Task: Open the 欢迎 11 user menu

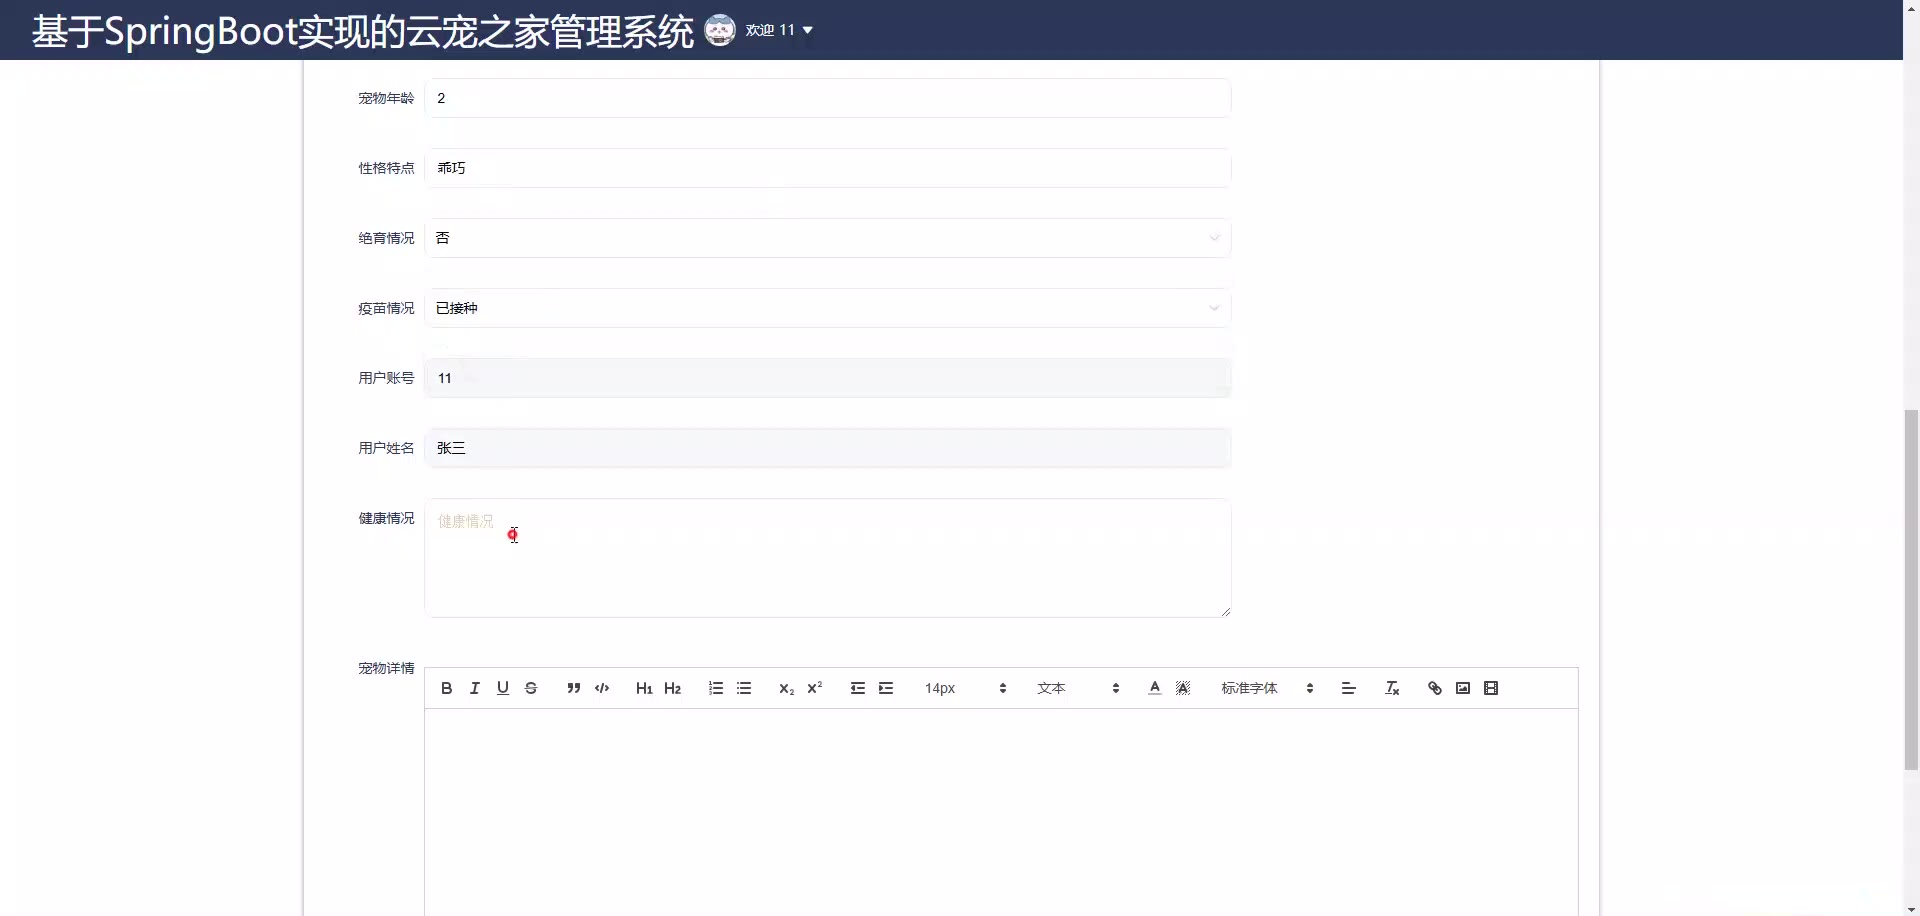Action: point(779,30)
